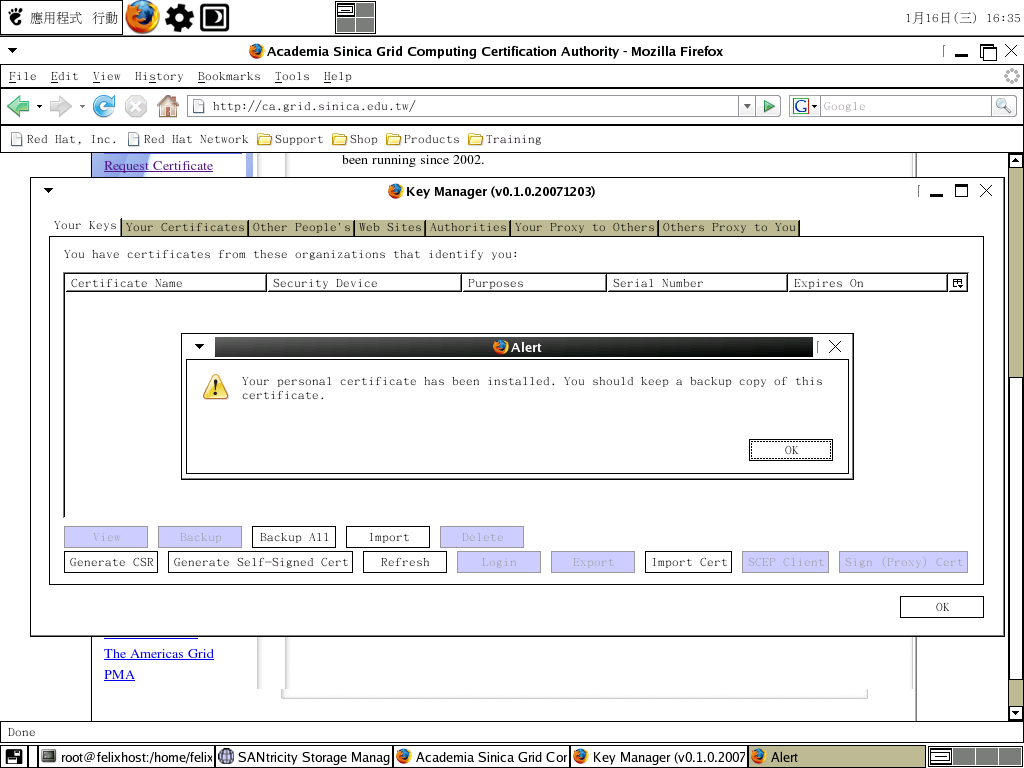The width and height of the screenshot is (1024, 768).
Task: Open the Google search engine selector
Action: [x=805, y=106]
